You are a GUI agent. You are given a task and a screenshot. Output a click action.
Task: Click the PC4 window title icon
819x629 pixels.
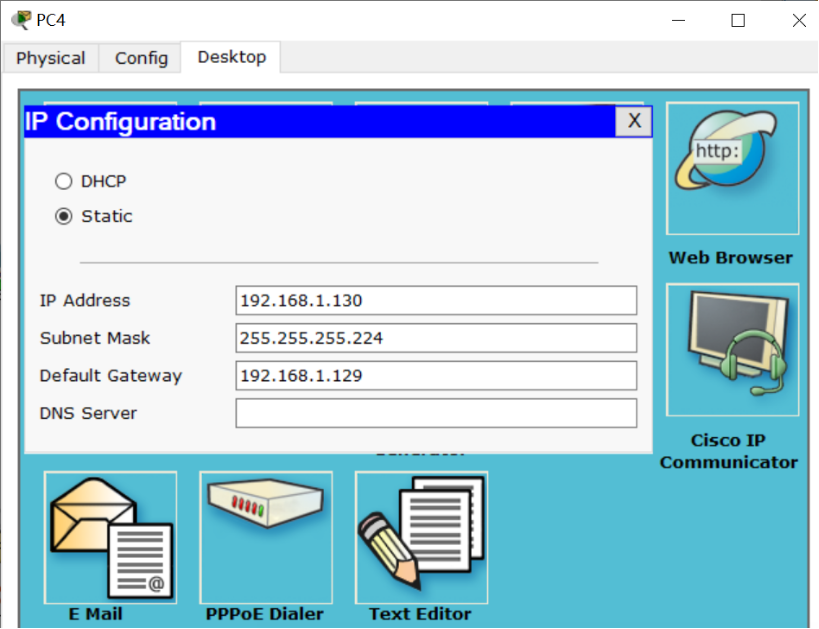[21, 20]
